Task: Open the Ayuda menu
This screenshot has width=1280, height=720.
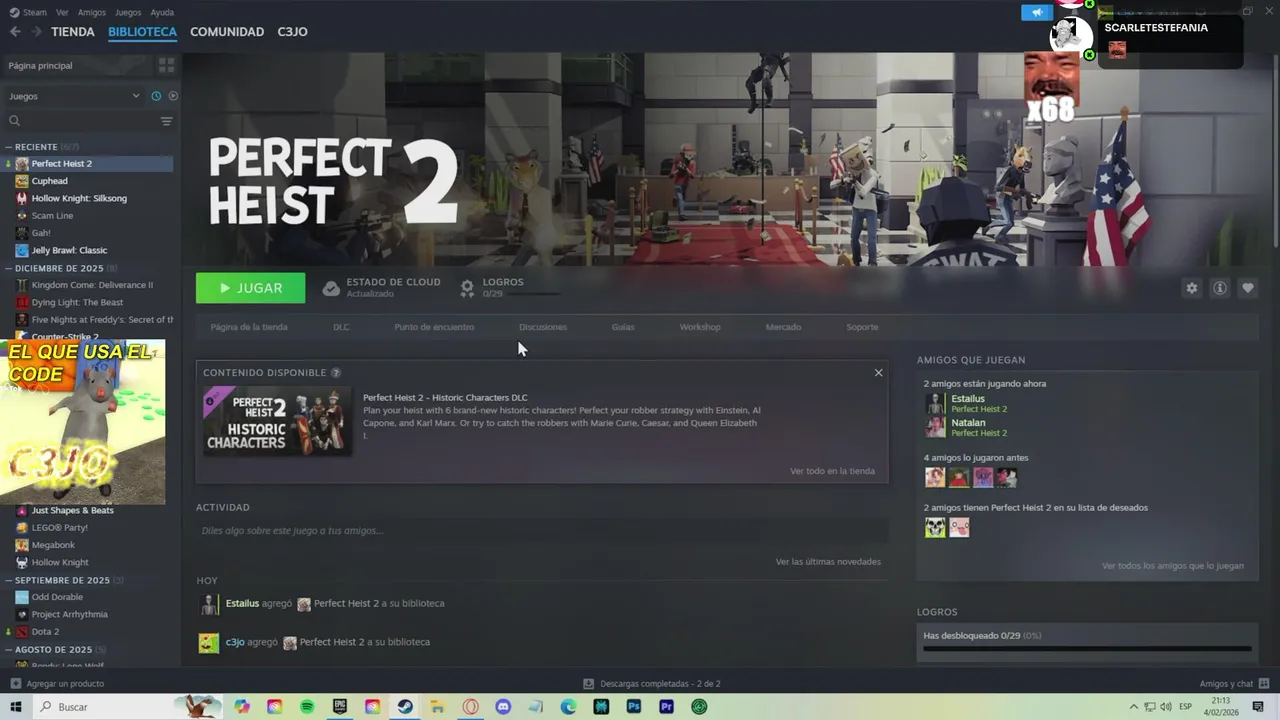Action: 162,12
